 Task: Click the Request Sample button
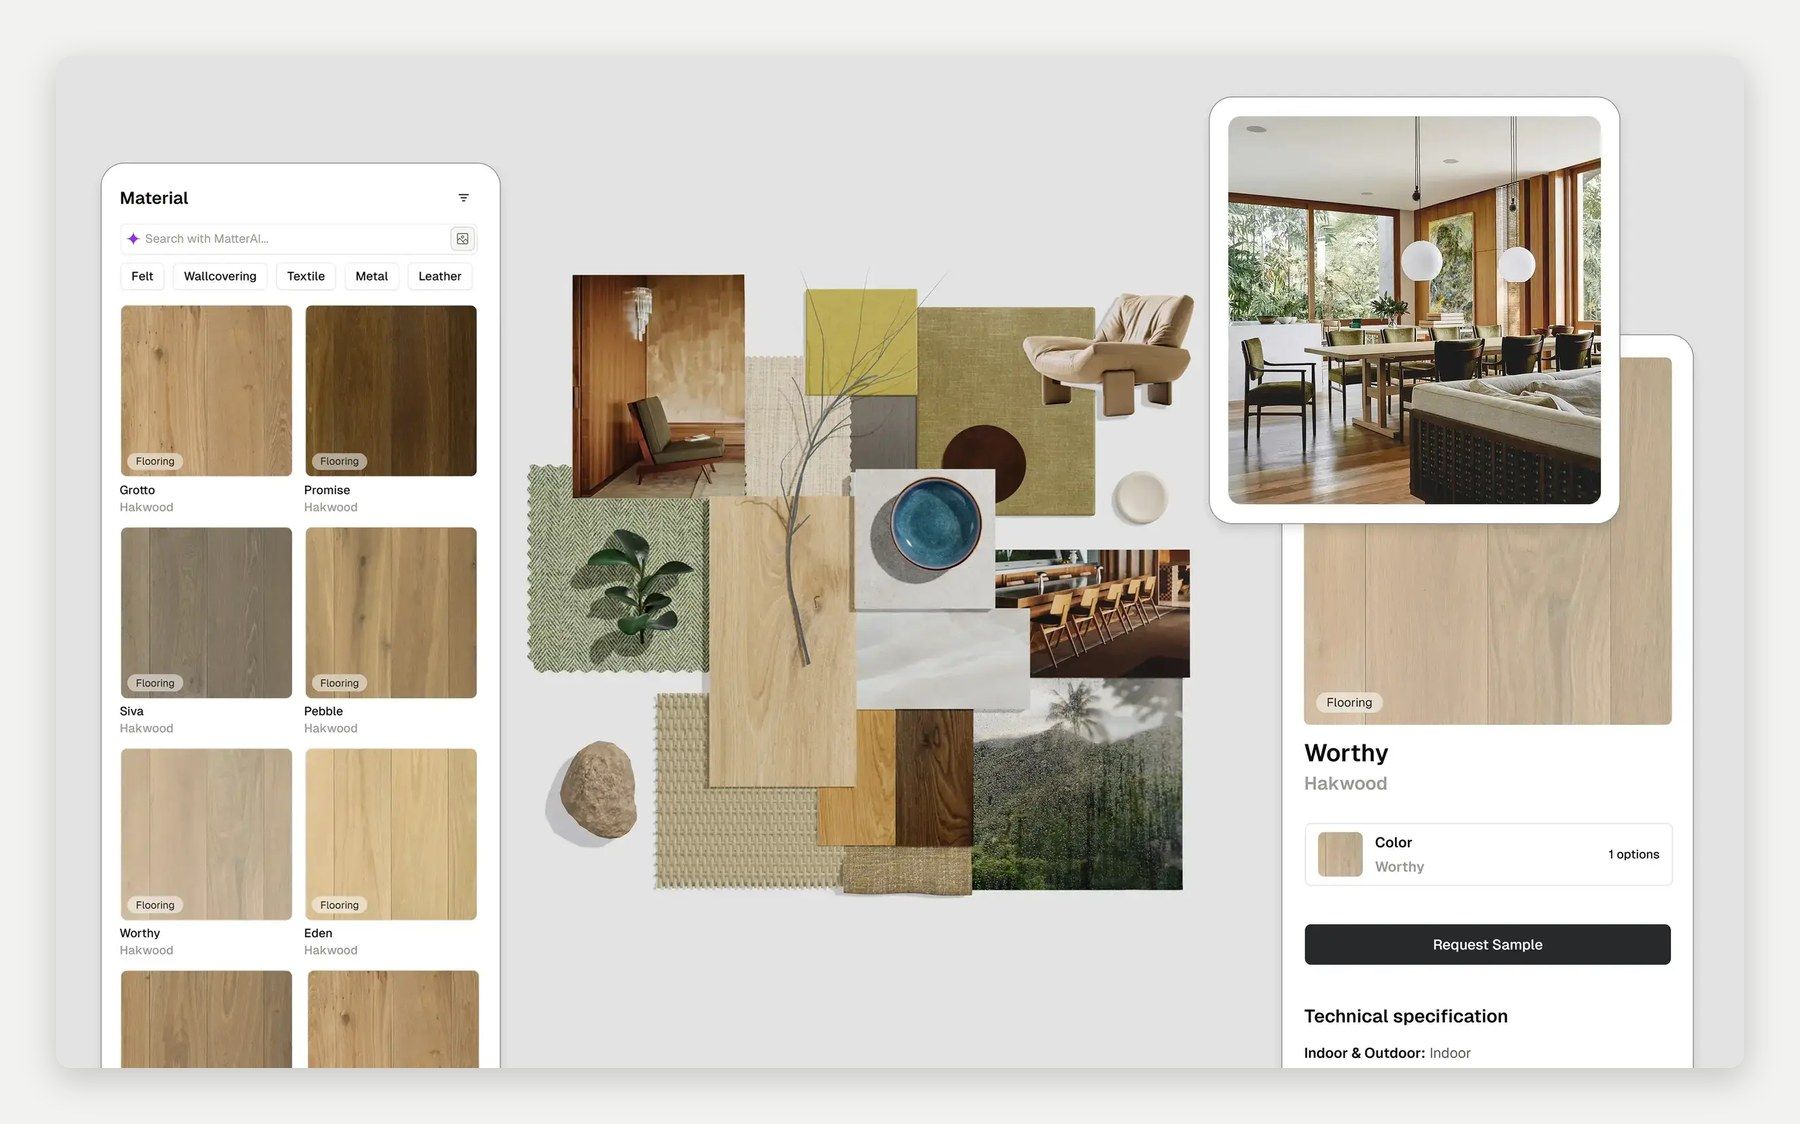click(1487, 944)
